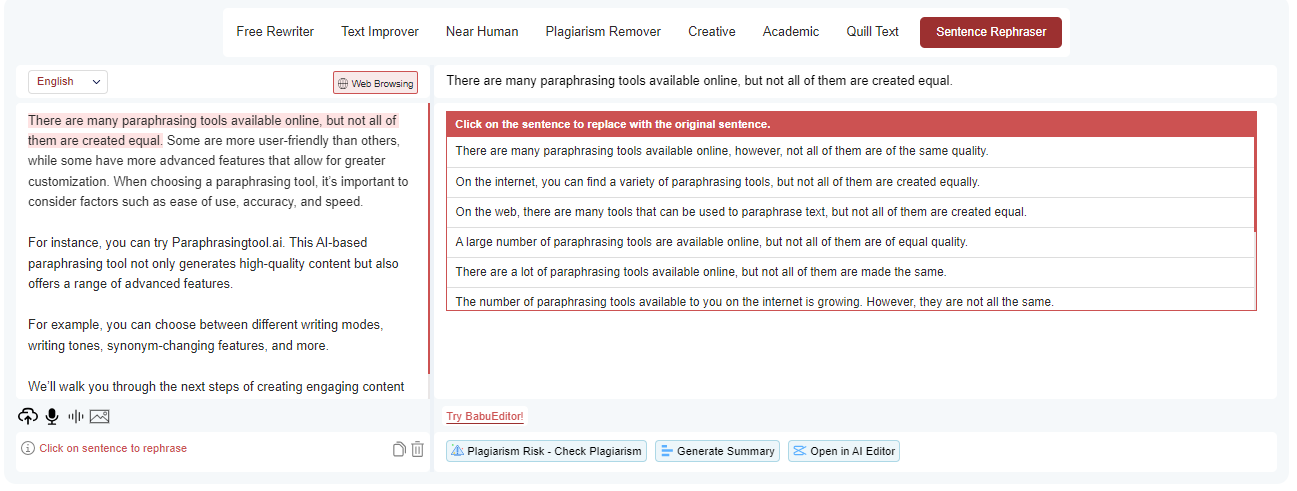This screenshot has width=1297, height=491.
Task: Click the cloud upload file icon
Action: (28, 417)
